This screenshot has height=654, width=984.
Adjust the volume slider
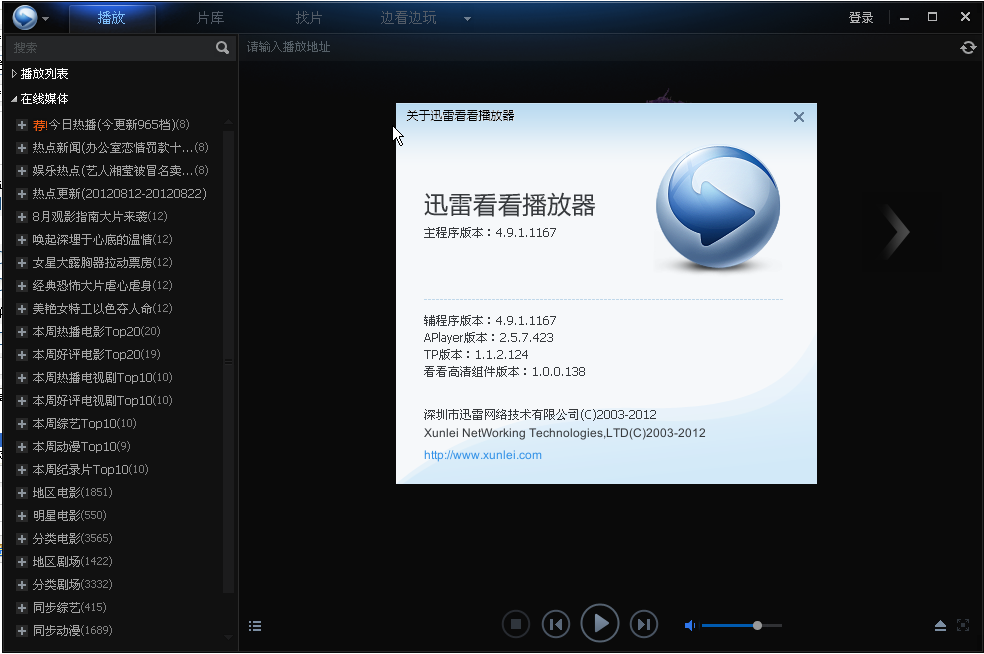(757, 624)
